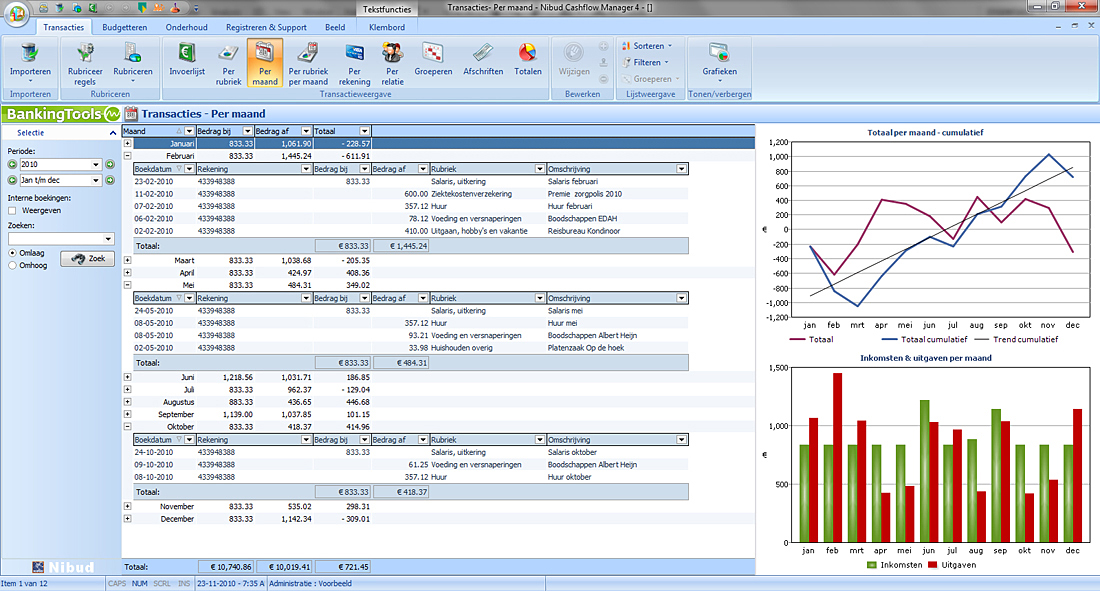Select the Omlaag search direction

click(x=12, y=253)
